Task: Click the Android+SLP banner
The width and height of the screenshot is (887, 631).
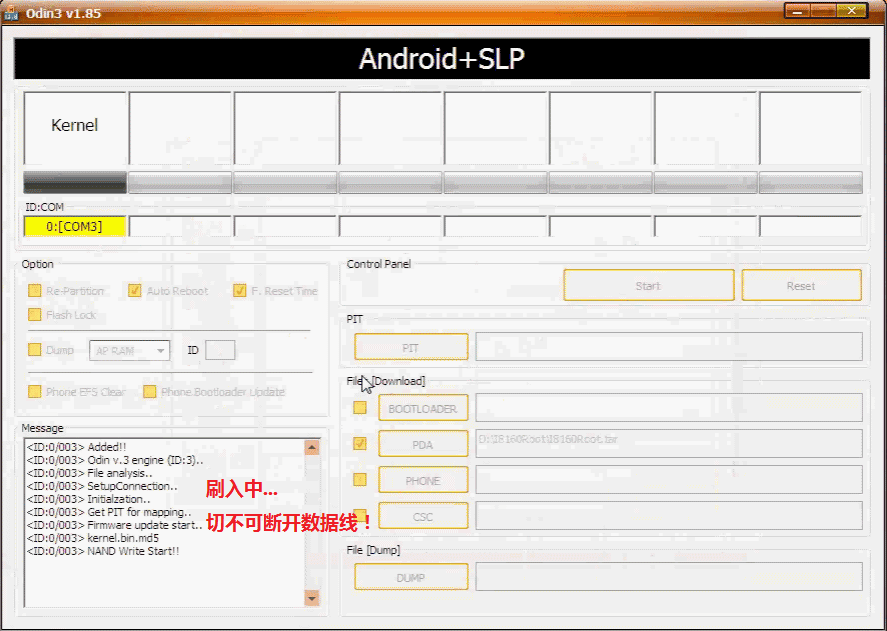Action: point(442,58)
